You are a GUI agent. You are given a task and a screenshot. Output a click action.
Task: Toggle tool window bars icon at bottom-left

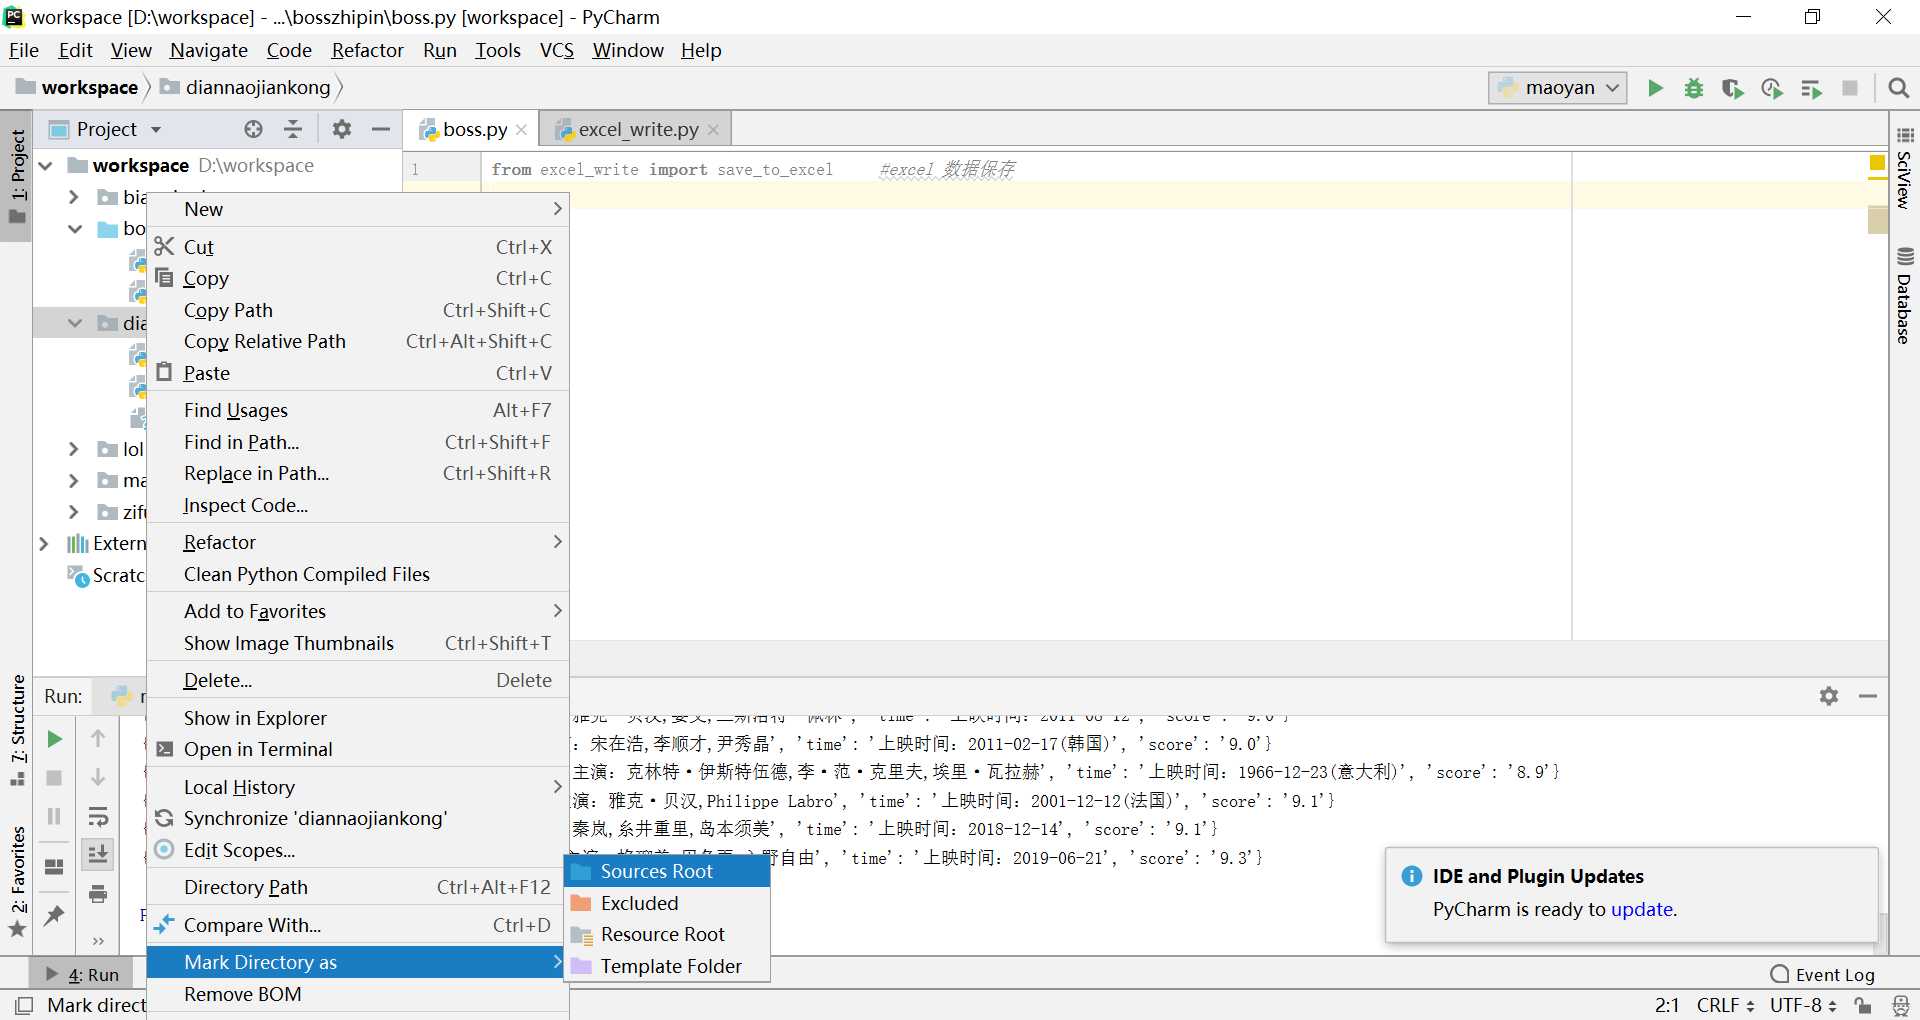[24, 1005]
